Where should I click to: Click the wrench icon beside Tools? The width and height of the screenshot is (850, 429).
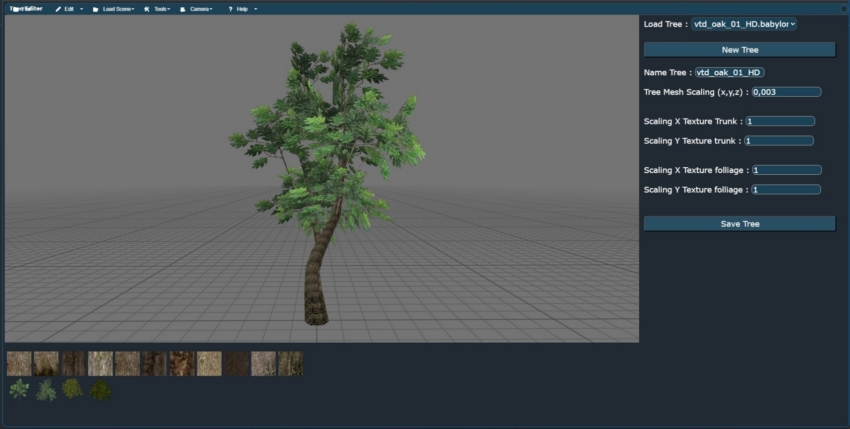146,9
